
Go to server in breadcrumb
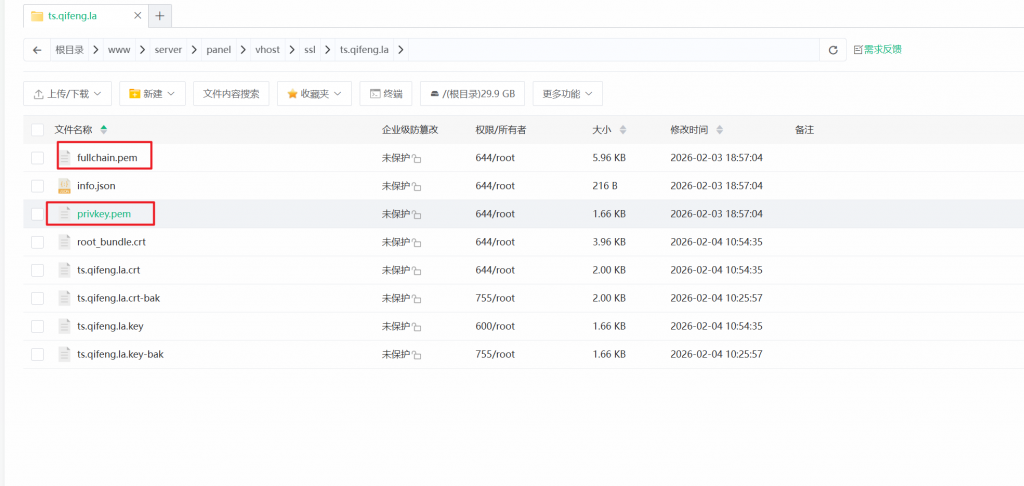tap(168, 50)
